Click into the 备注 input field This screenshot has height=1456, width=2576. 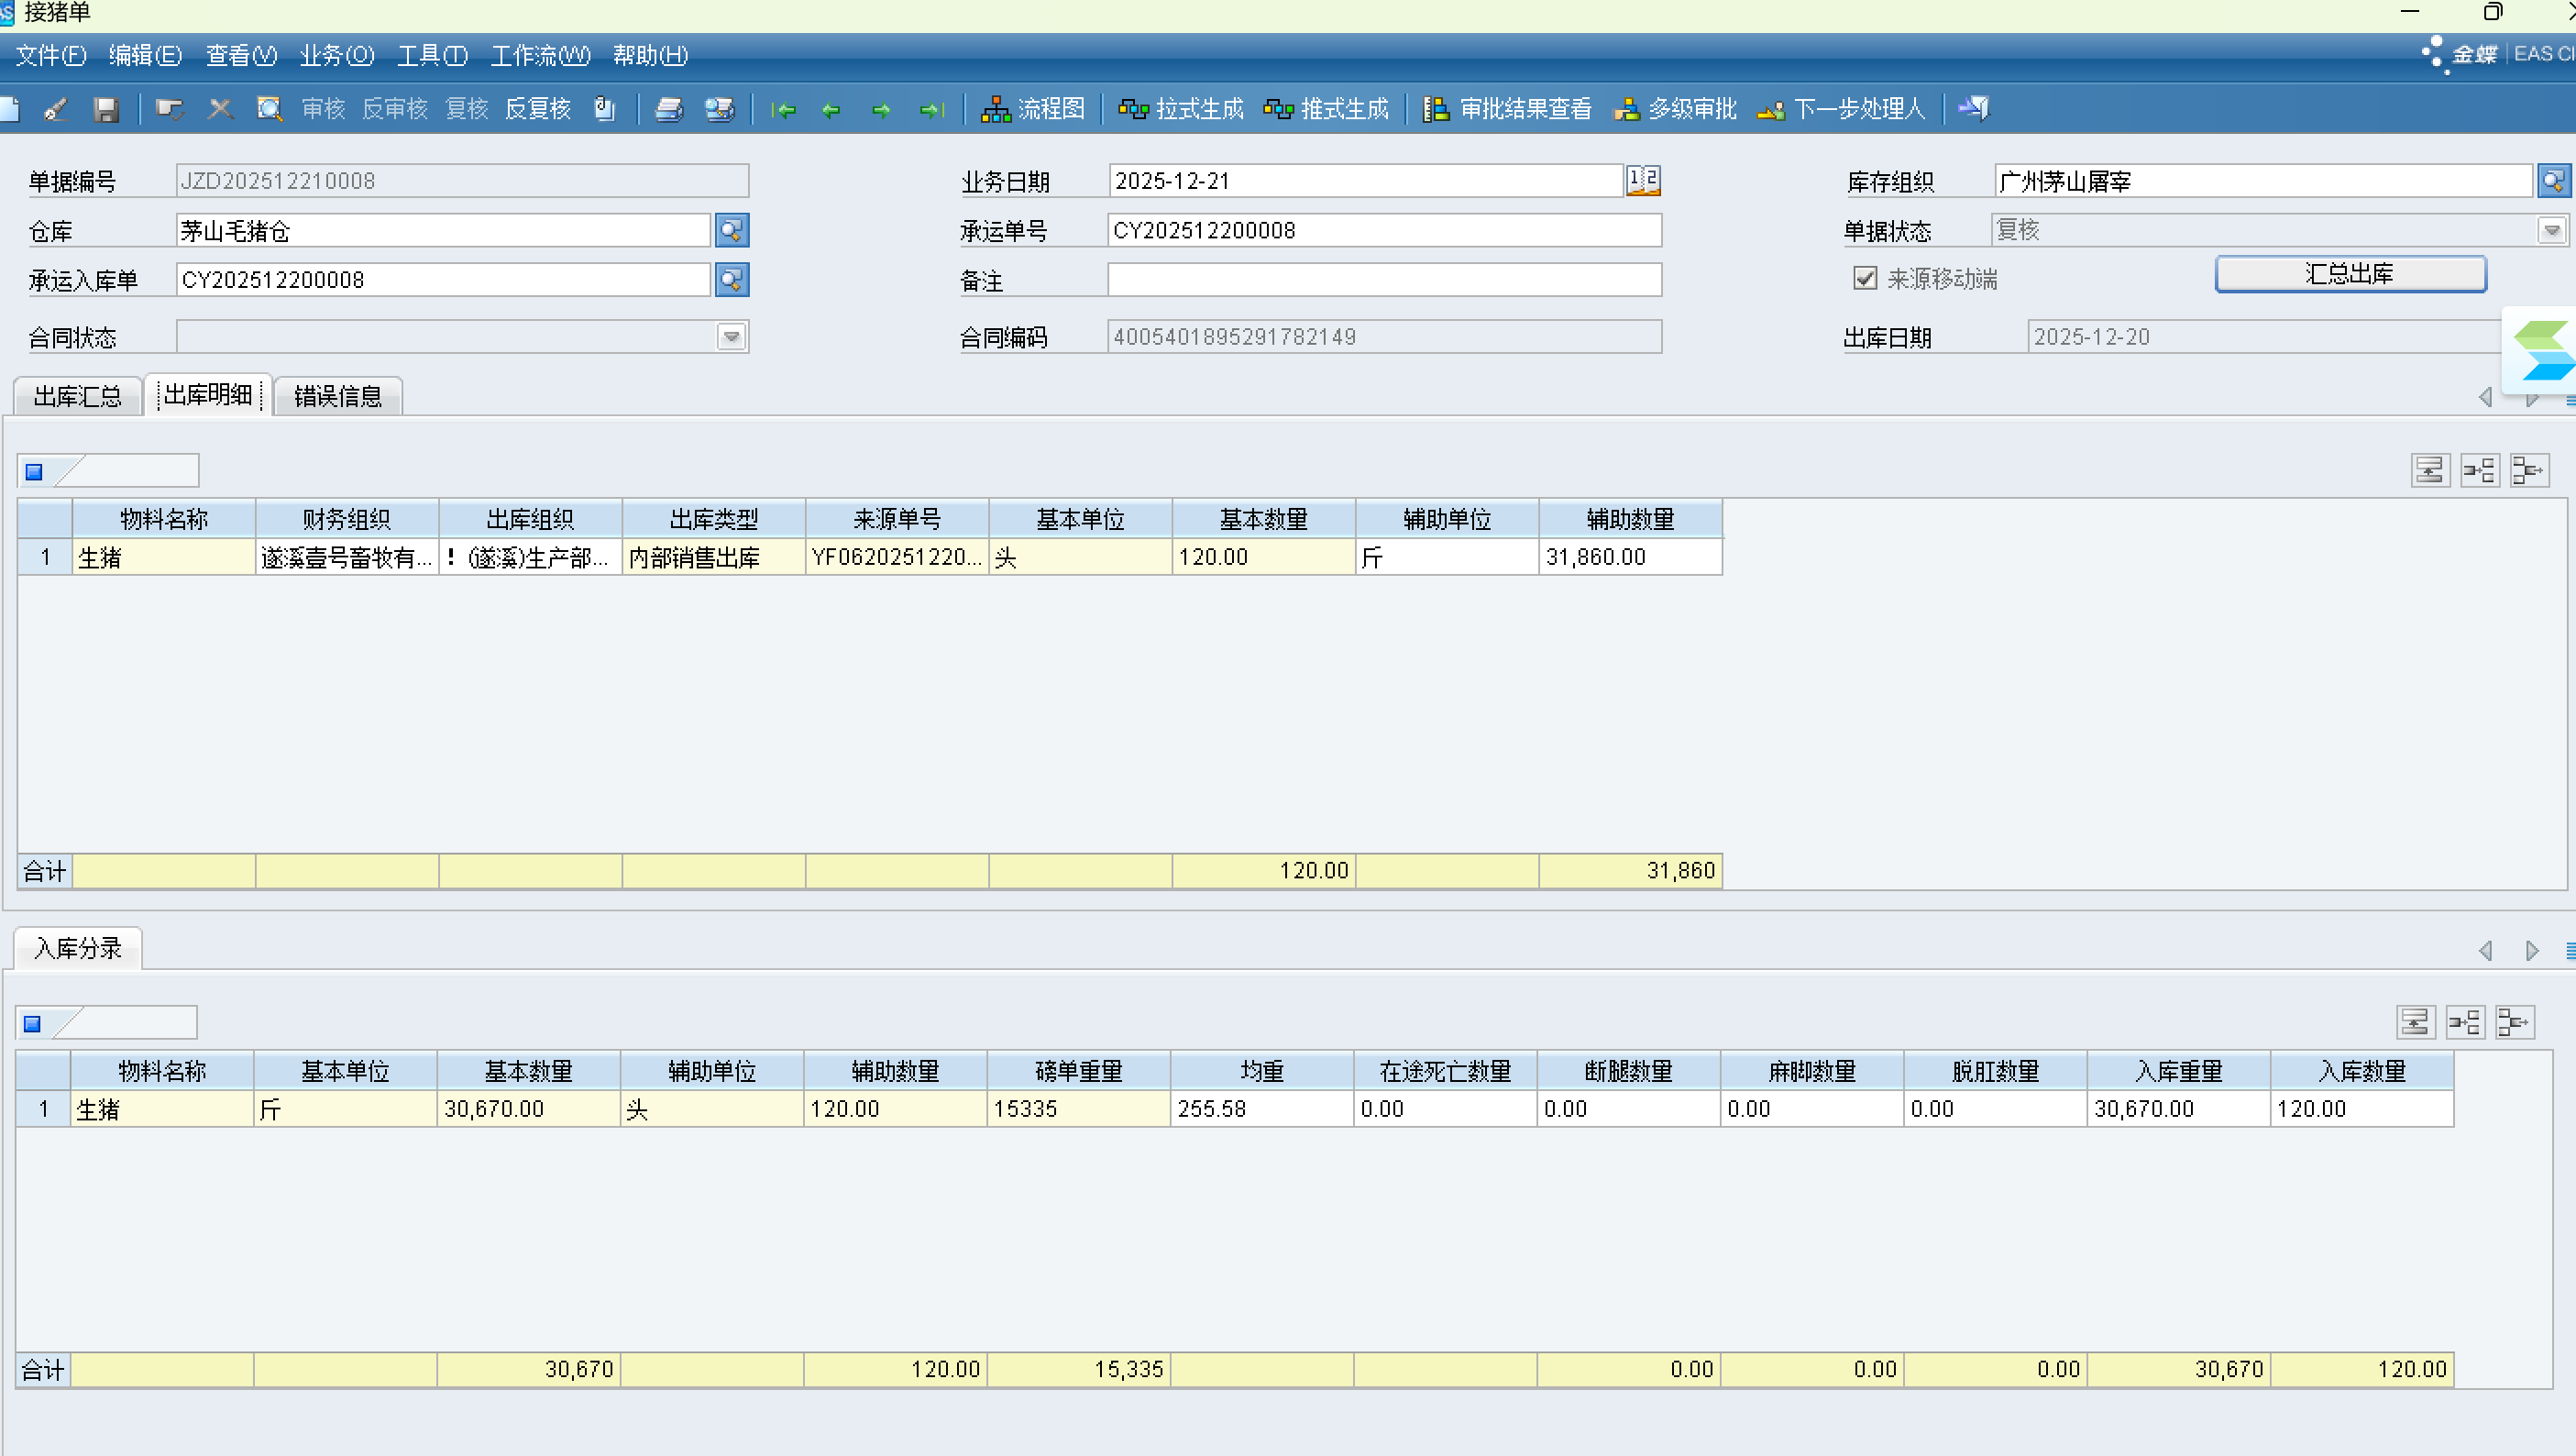tap(1384, 280)
